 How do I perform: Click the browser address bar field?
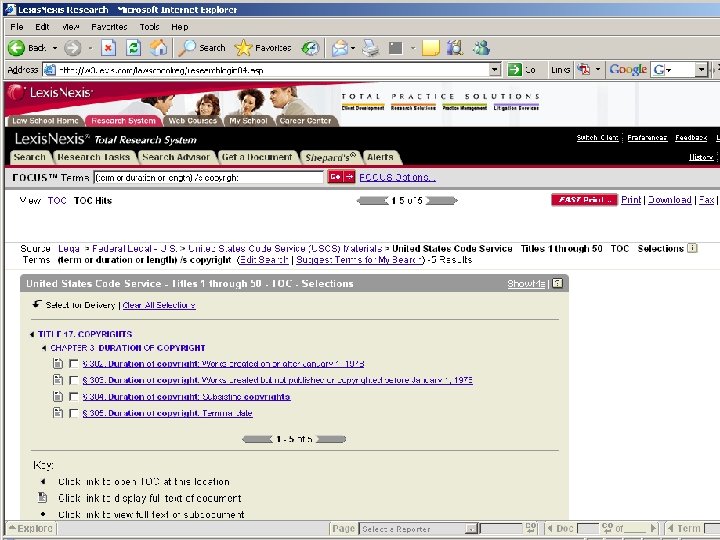pos(266,70)
